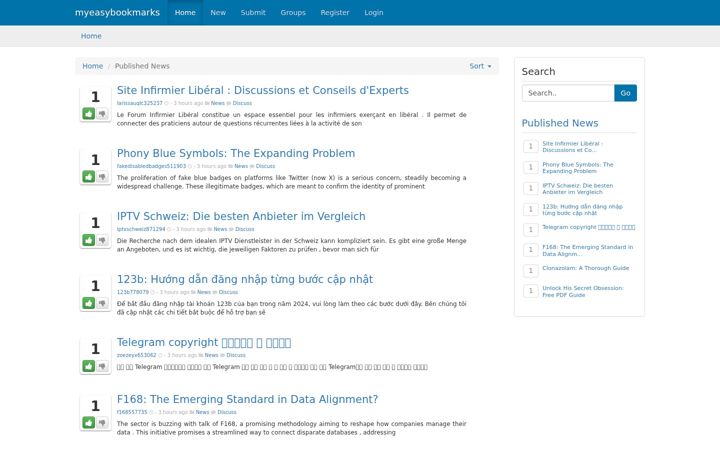Upvote the IPTV Schweiz post
The height and width of the screenshot is (450, 720).
coord(89,240)
